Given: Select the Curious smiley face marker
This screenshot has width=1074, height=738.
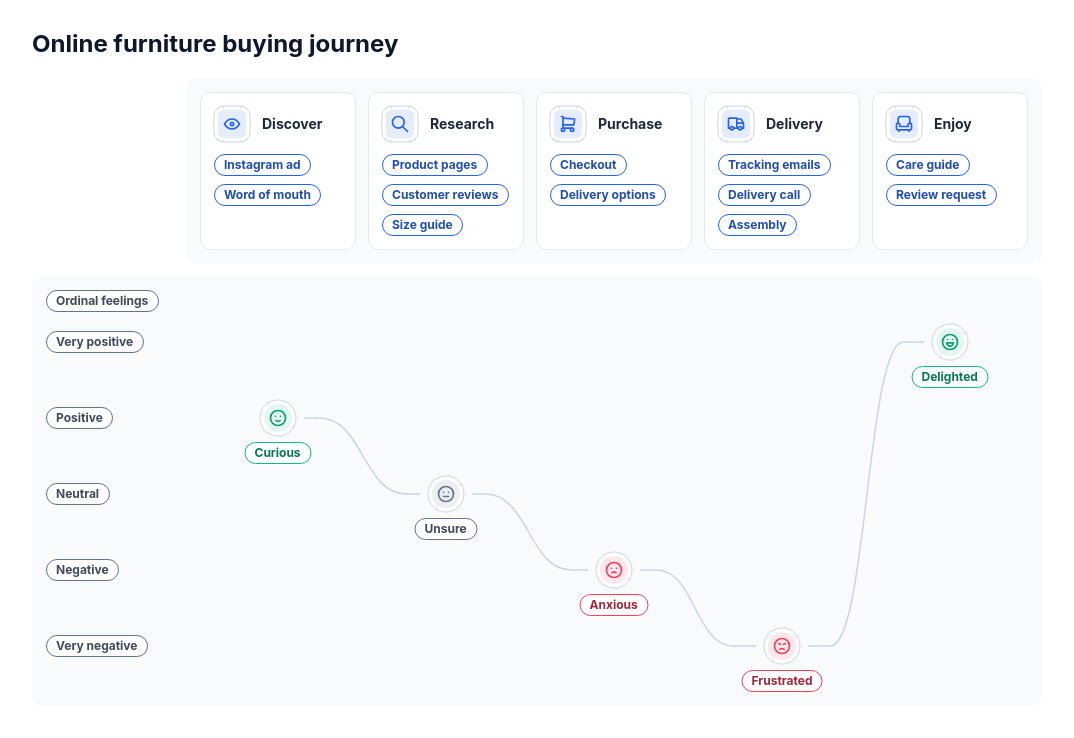Looking at the screenshot, I should (278, 418).
